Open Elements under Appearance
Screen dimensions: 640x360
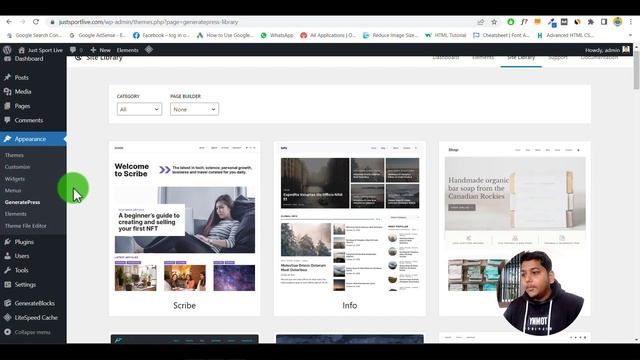click(16, 214)
